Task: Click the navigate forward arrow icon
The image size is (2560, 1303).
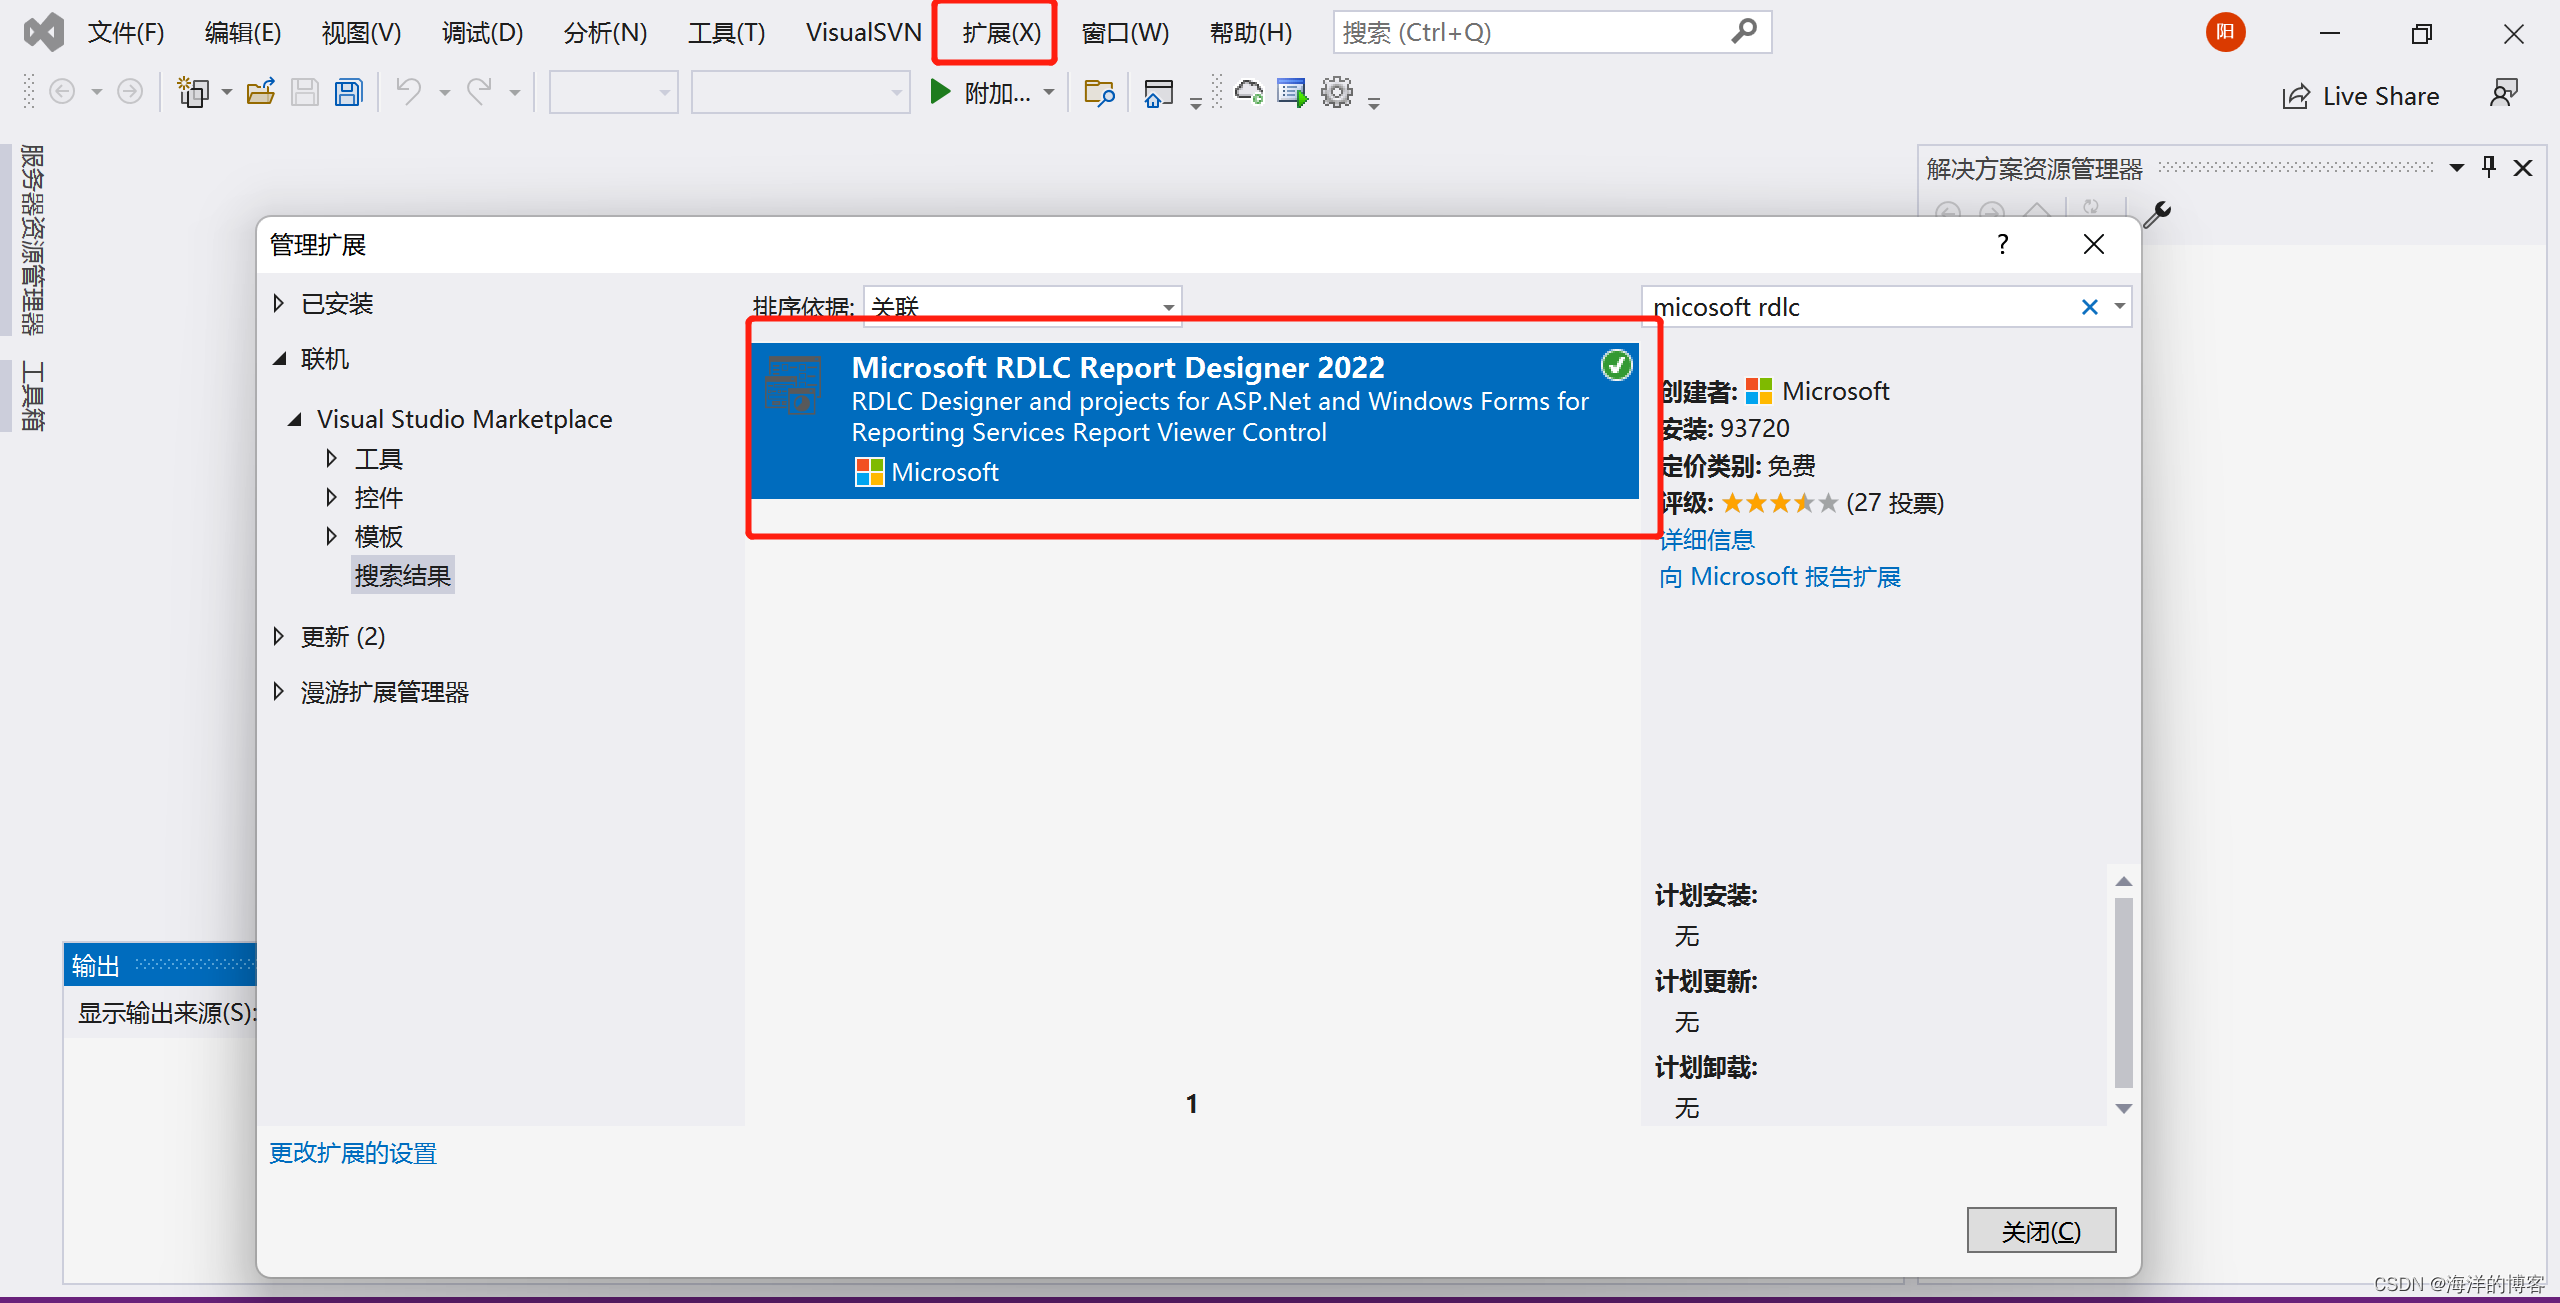Action: coord(130,93)
